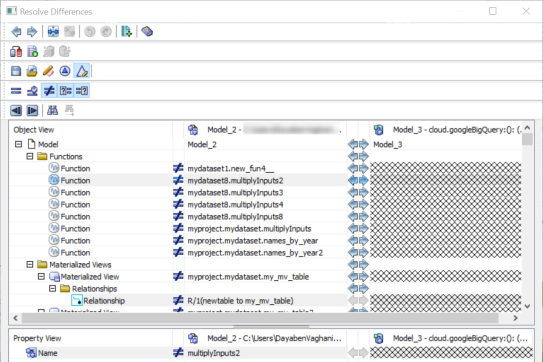Click the blue left arrow in the top toolbar
The image size is (543, 362).
point(16,32)
